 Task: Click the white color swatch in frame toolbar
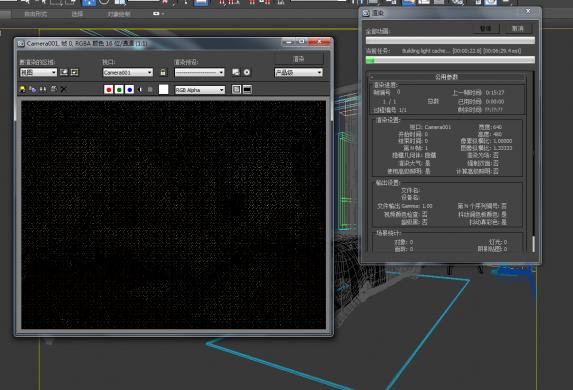click(163, 90)
